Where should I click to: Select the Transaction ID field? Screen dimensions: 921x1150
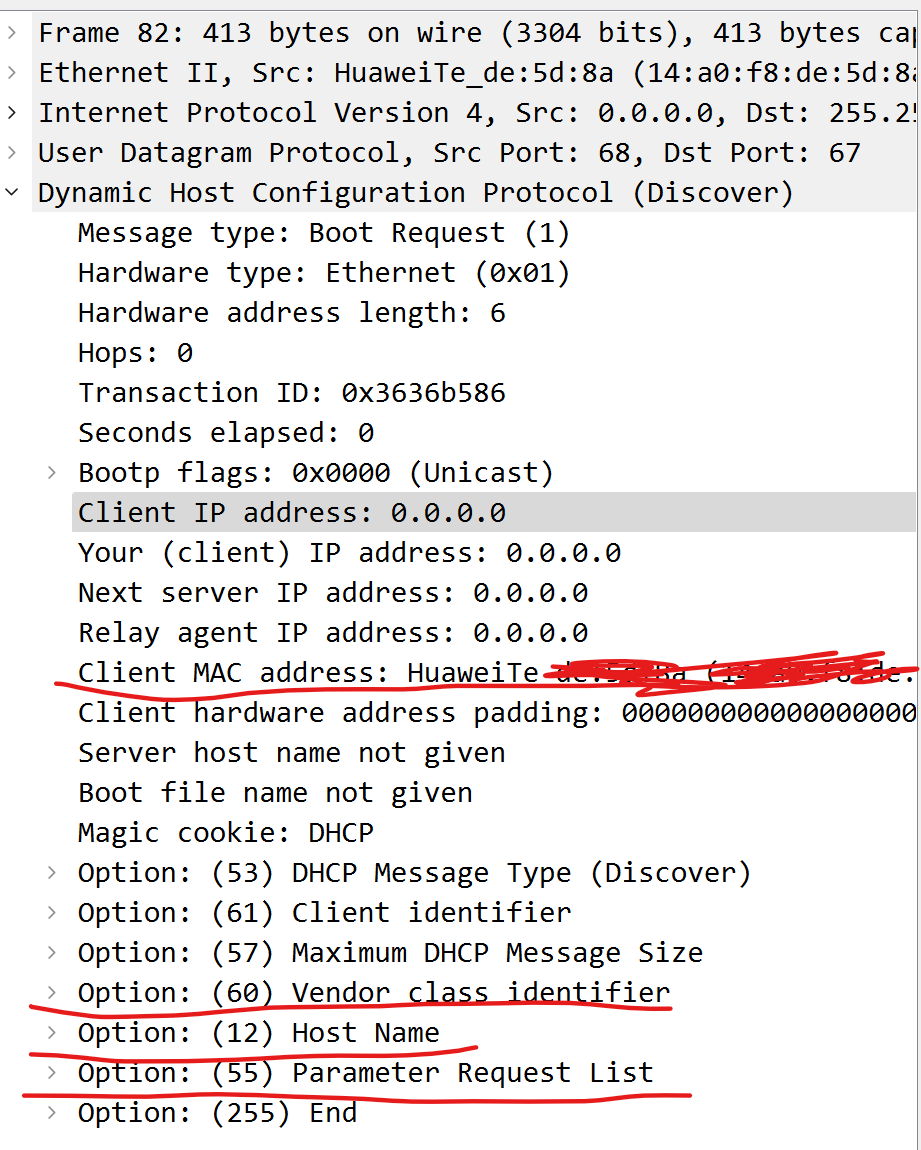tap(292, 393)
